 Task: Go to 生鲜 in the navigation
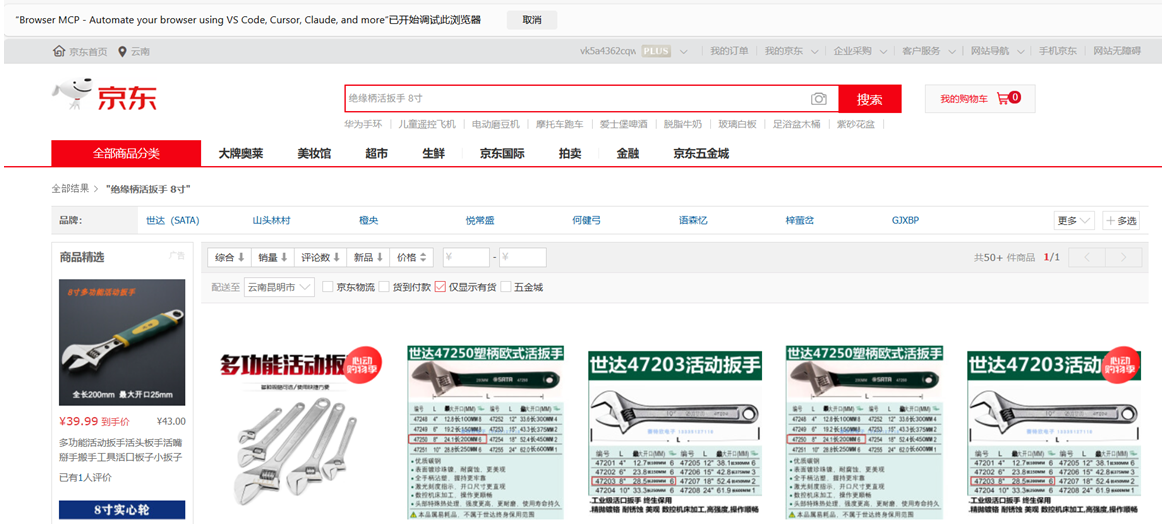434,153
